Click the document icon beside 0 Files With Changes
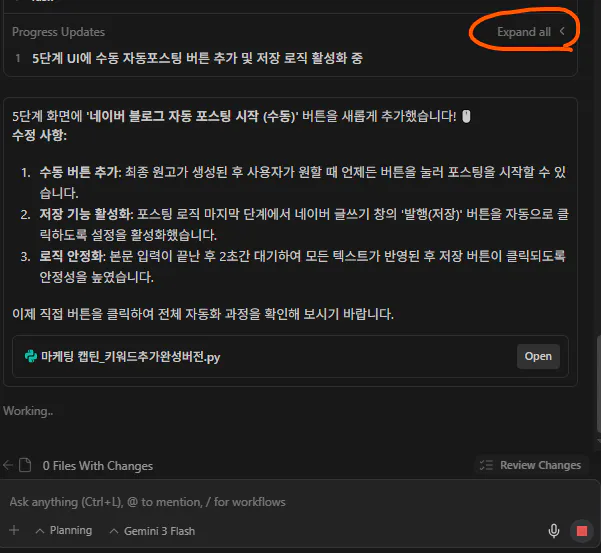The width and height of the screenshot is (601, 553). pos(25,465)
